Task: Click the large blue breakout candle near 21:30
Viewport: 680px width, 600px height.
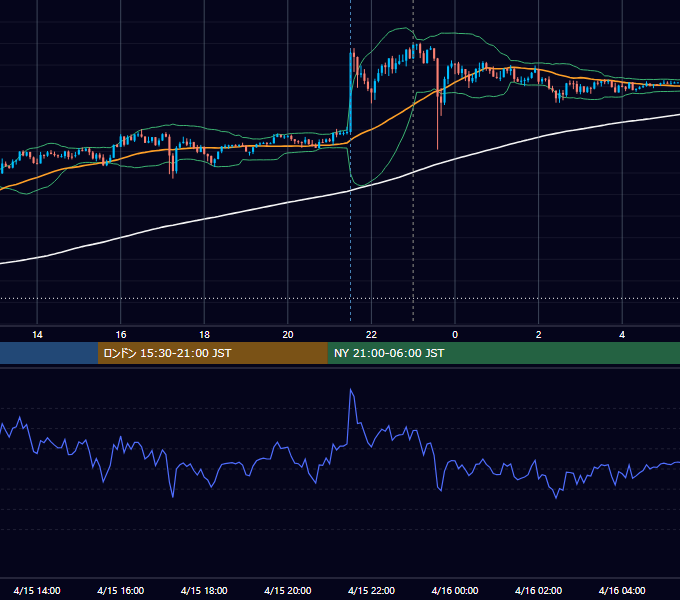Action: 350,91
